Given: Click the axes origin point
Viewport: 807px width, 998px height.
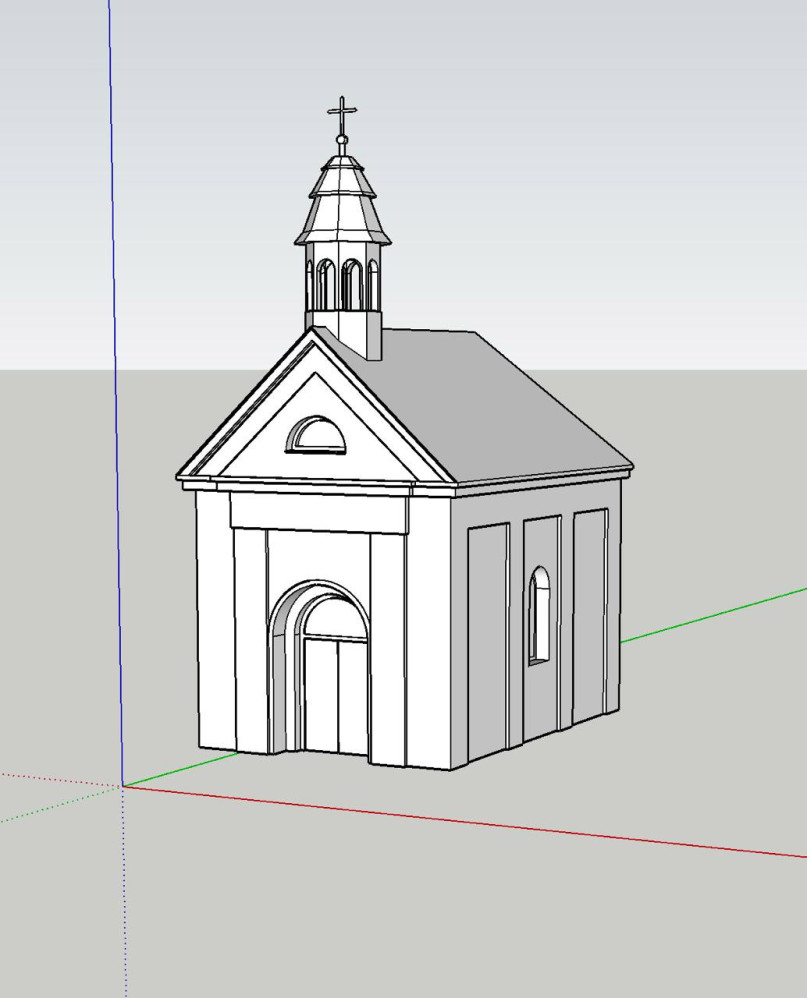Looking at the screenshot, I should [123, 786].
